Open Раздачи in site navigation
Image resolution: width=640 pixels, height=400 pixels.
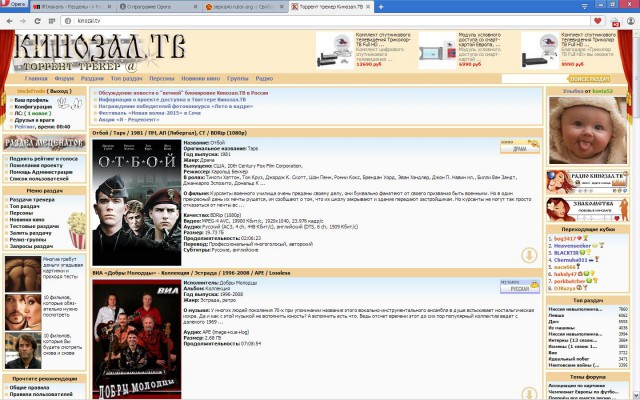click(x=92, y=78)
